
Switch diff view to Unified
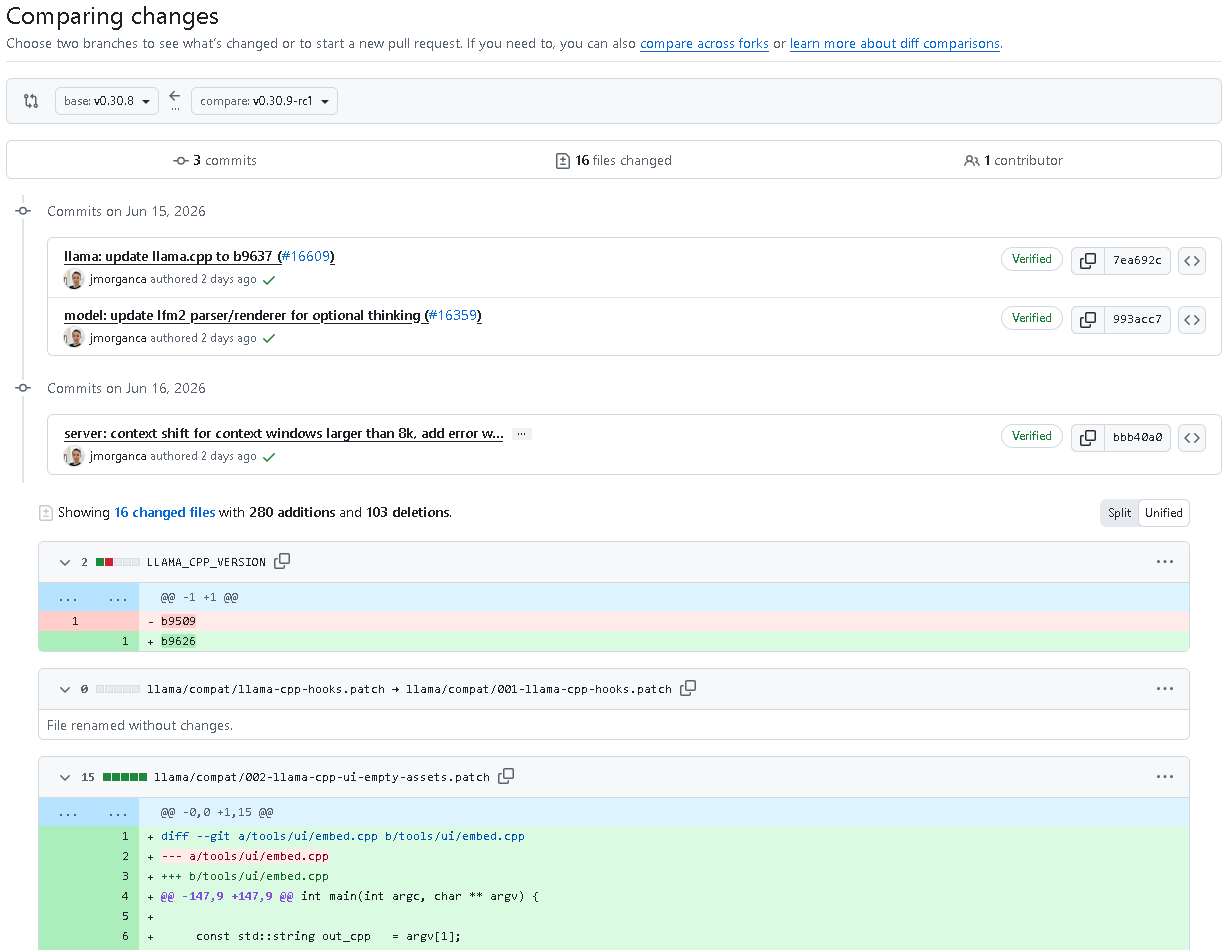(x=1164, y=513)
